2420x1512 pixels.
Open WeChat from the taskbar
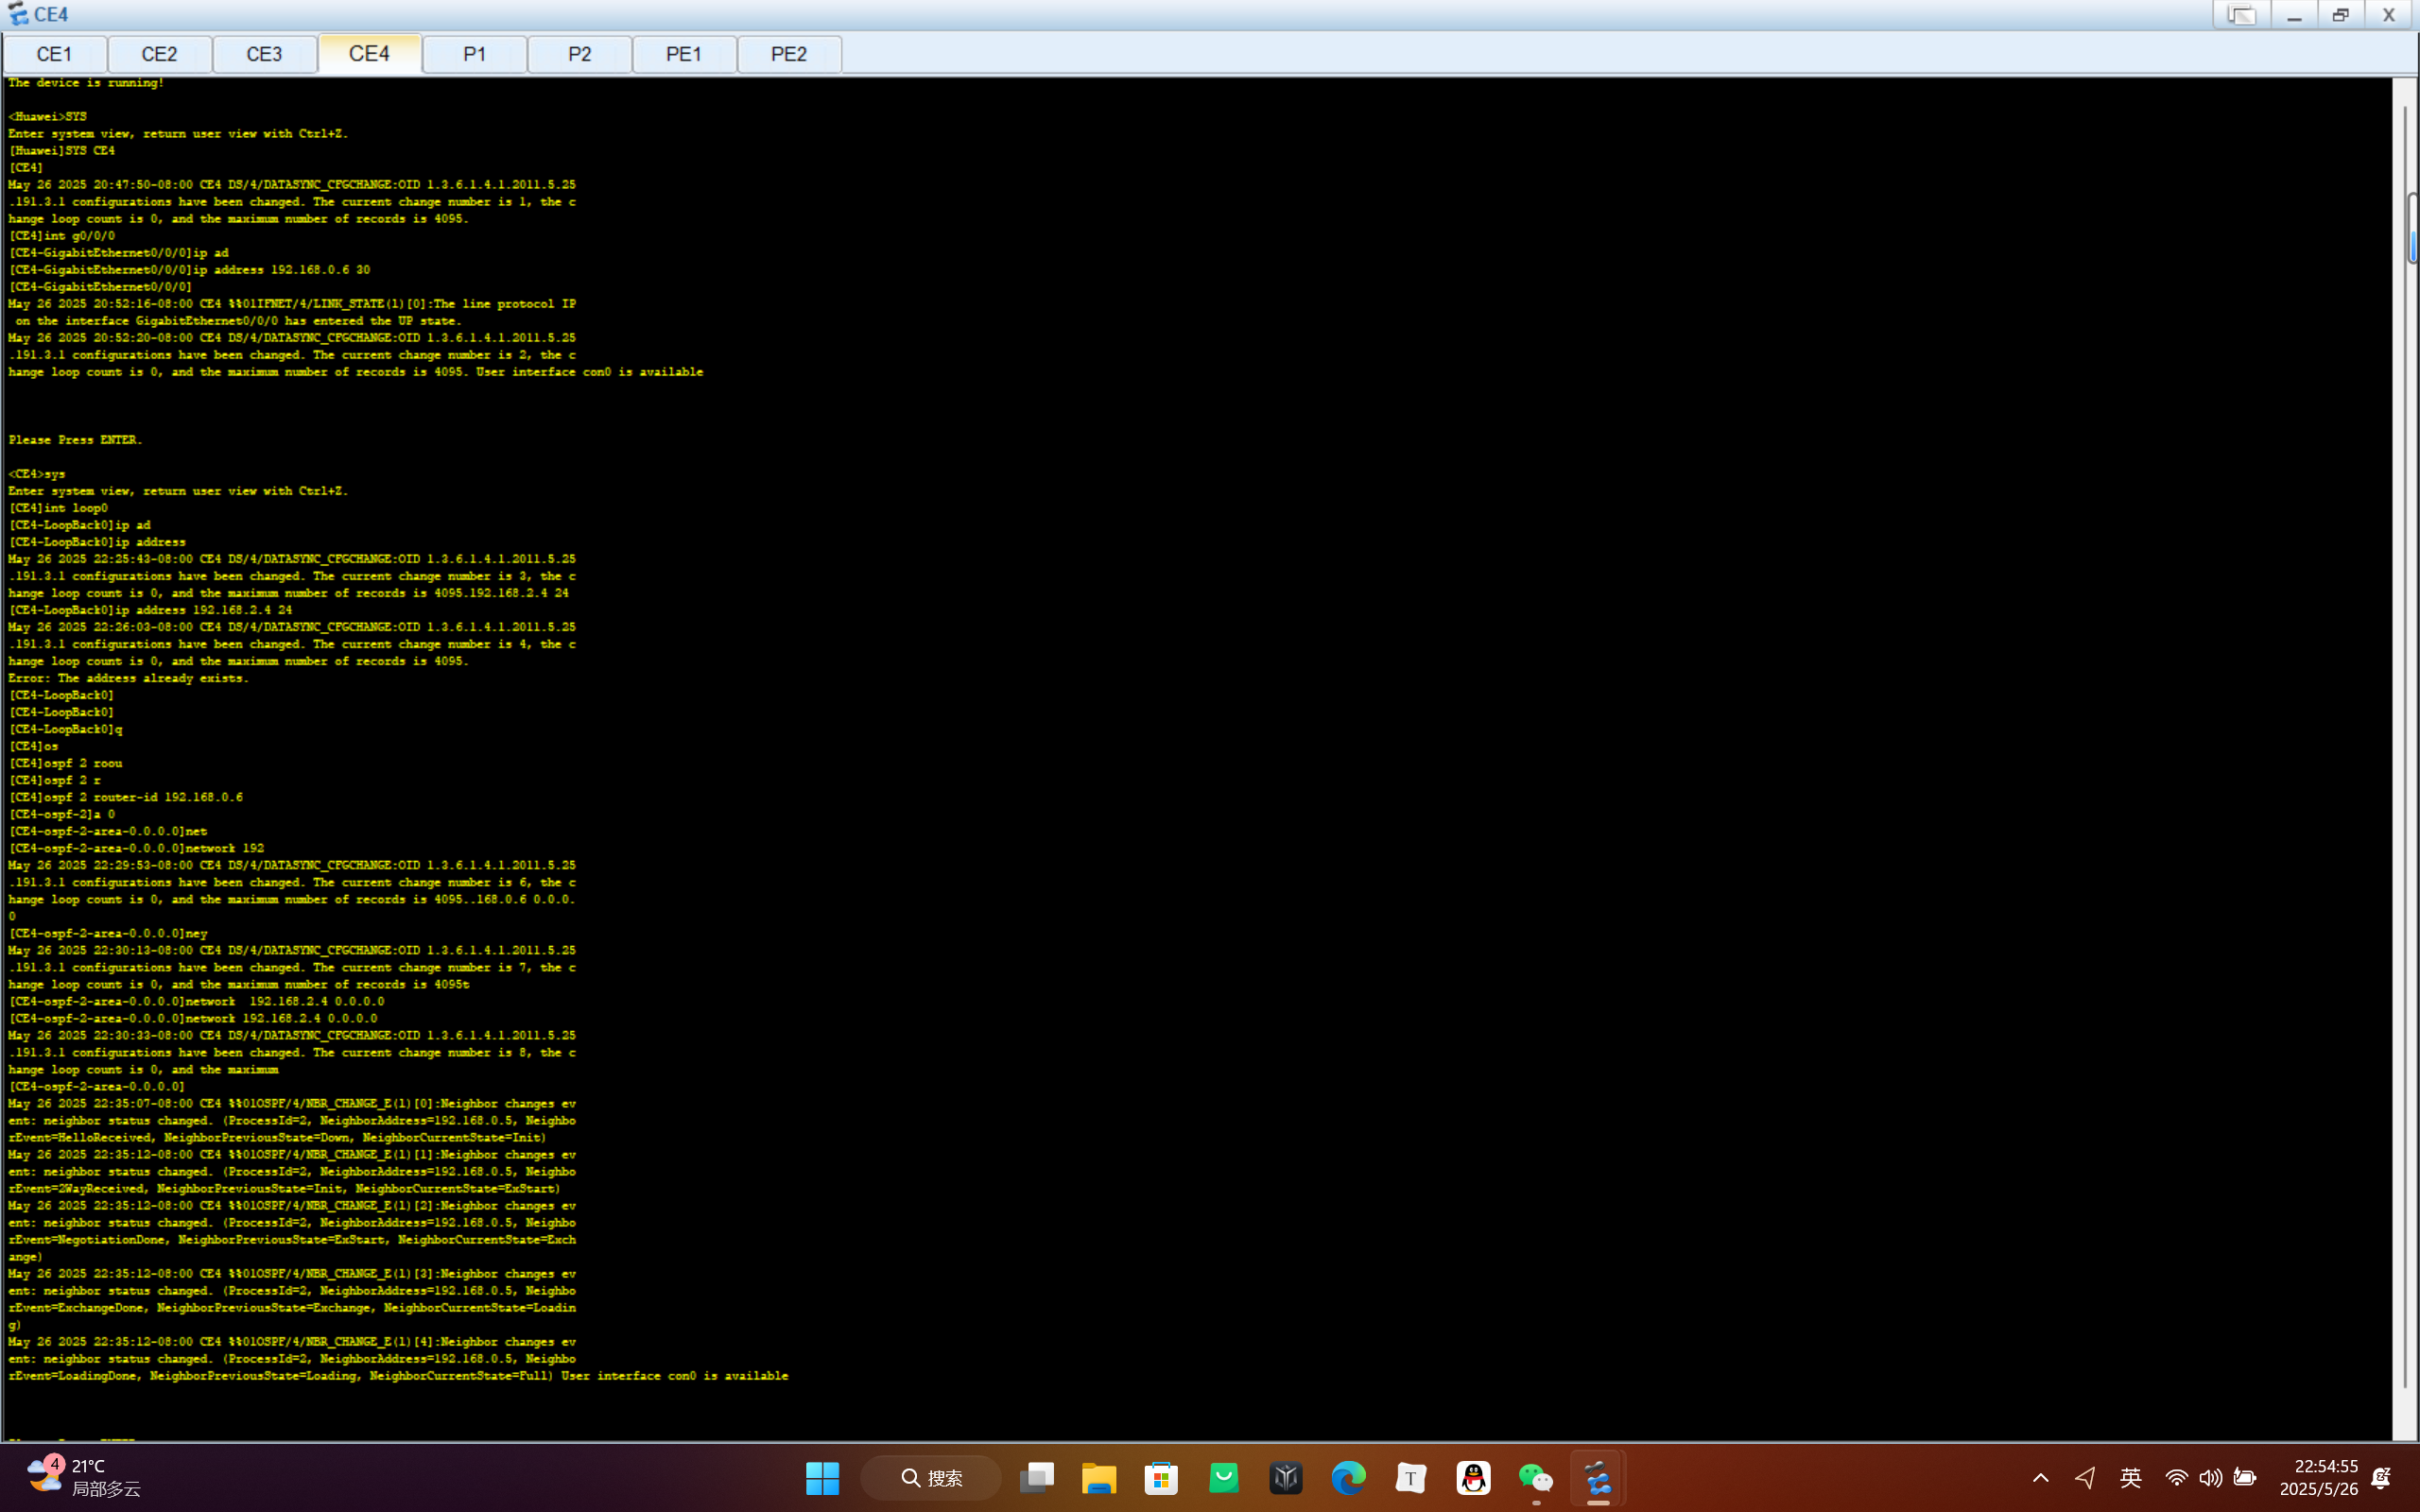(1535, 1478)
